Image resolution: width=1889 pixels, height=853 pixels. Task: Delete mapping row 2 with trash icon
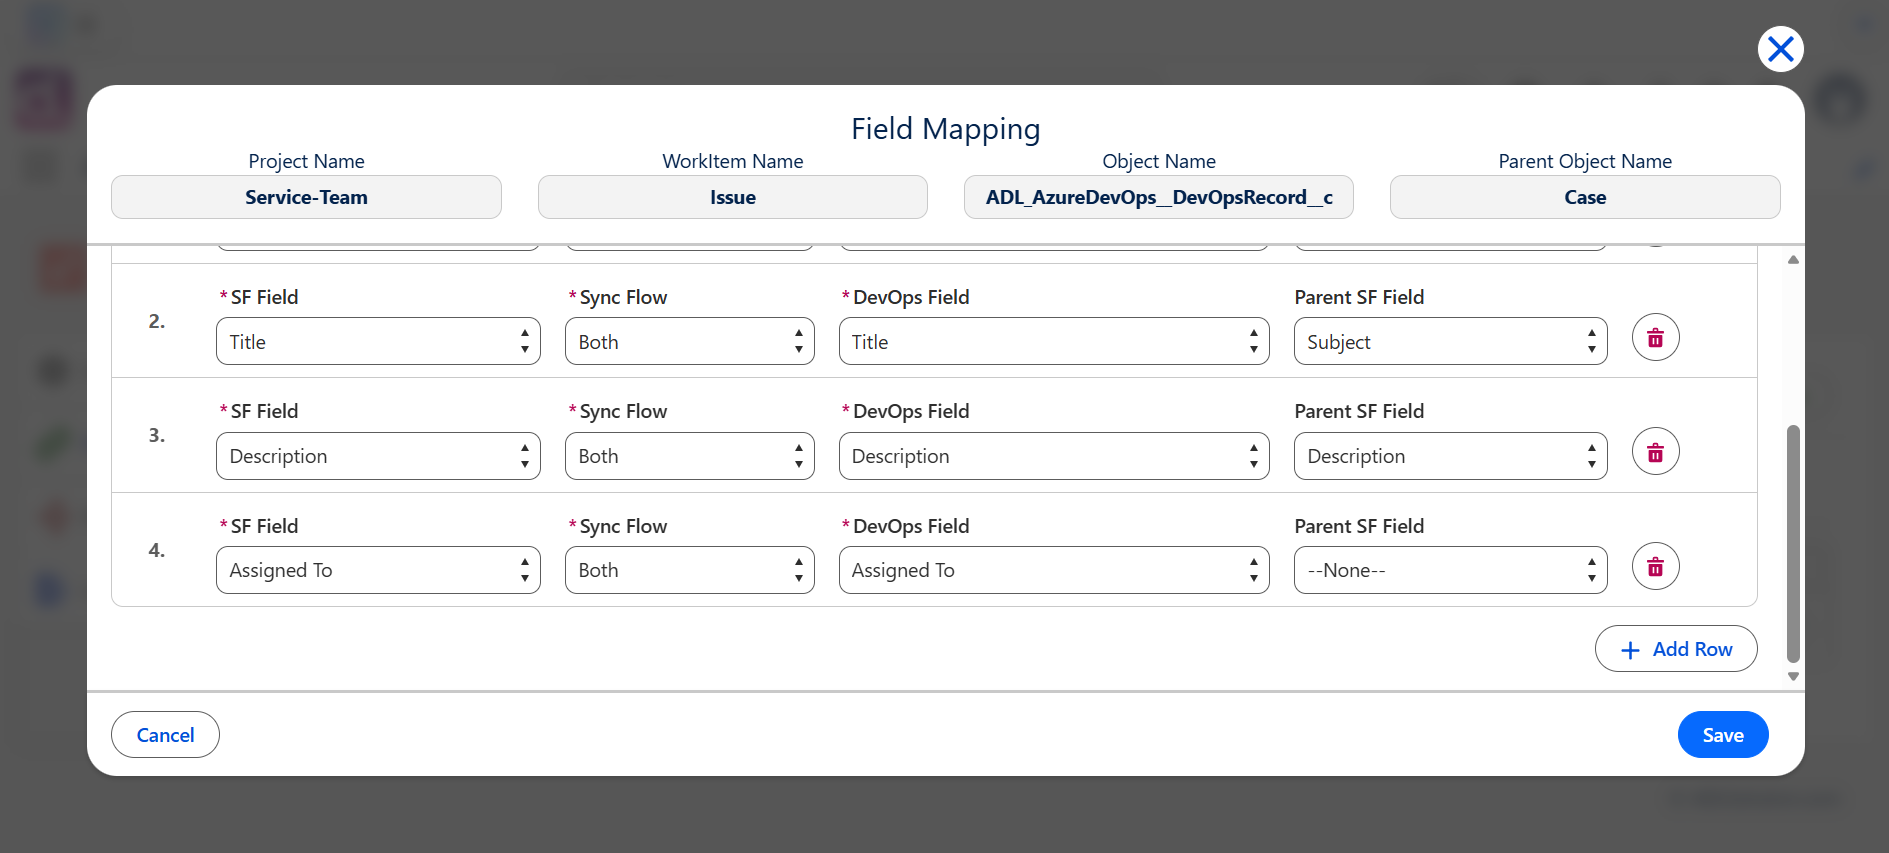(x=1655, y=338)
